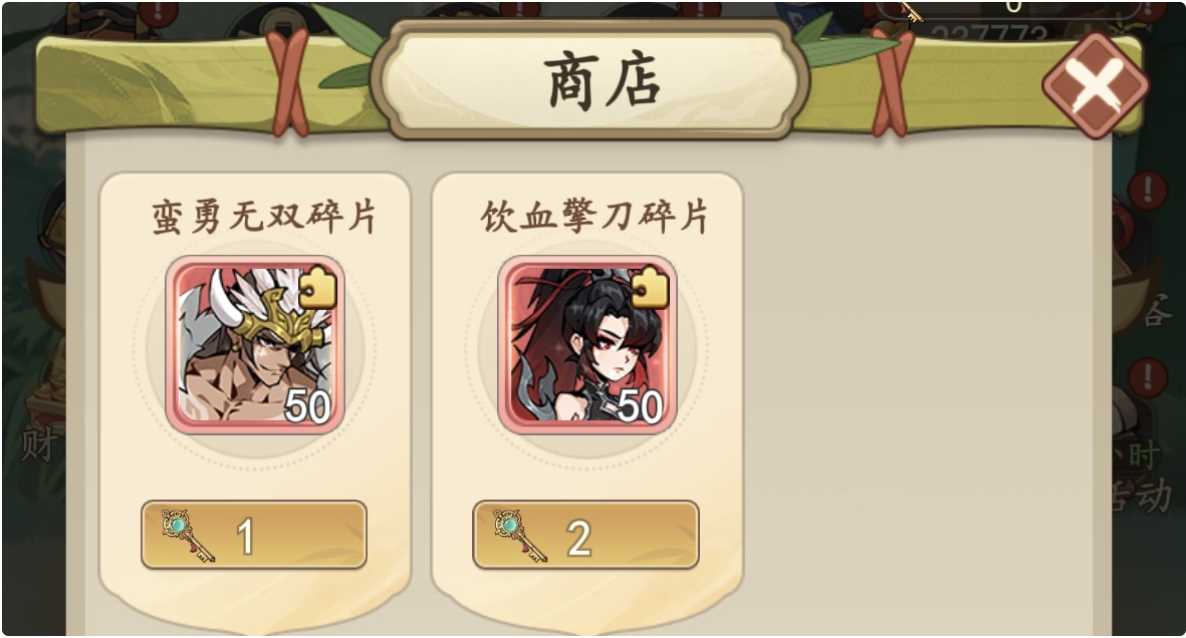Screen dimensions: 1186x638
Task: Click the 蛮勇无双碎片 item title
Action: coord(264,217)
